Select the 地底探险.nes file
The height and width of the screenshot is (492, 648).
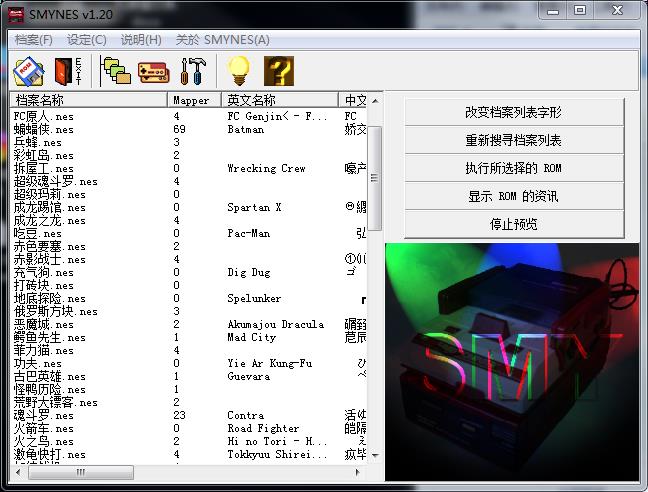50,299
